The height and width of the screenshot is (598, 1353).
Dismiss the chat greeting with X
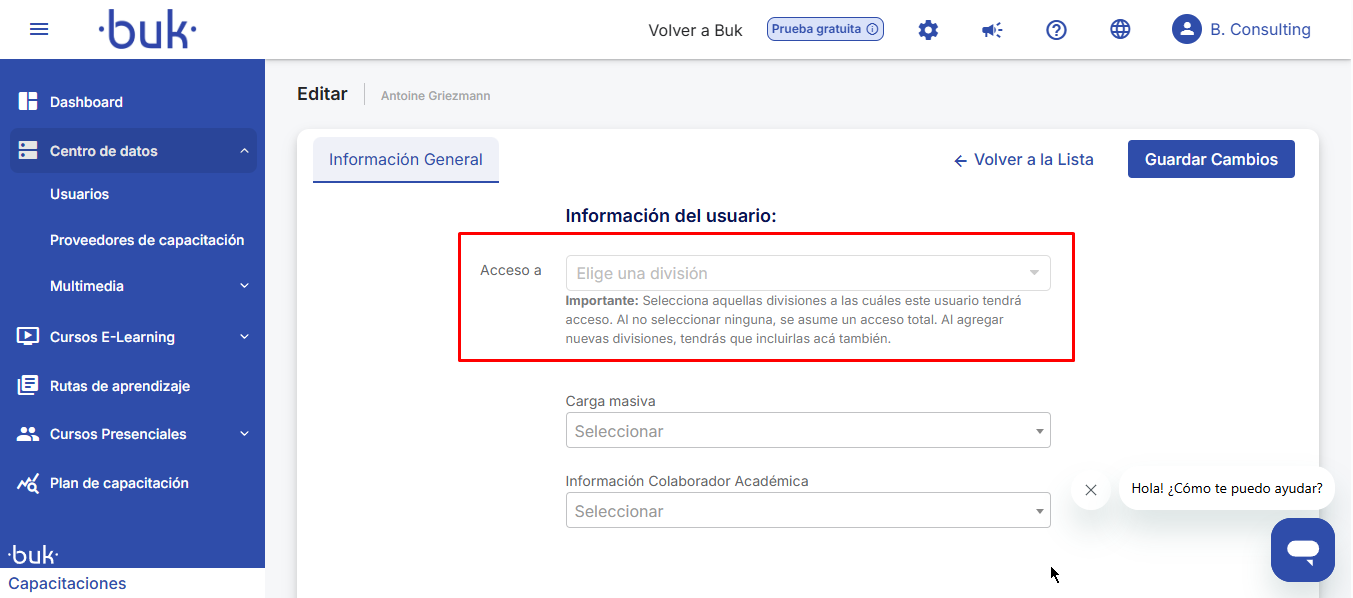[x=1091, y=490]
